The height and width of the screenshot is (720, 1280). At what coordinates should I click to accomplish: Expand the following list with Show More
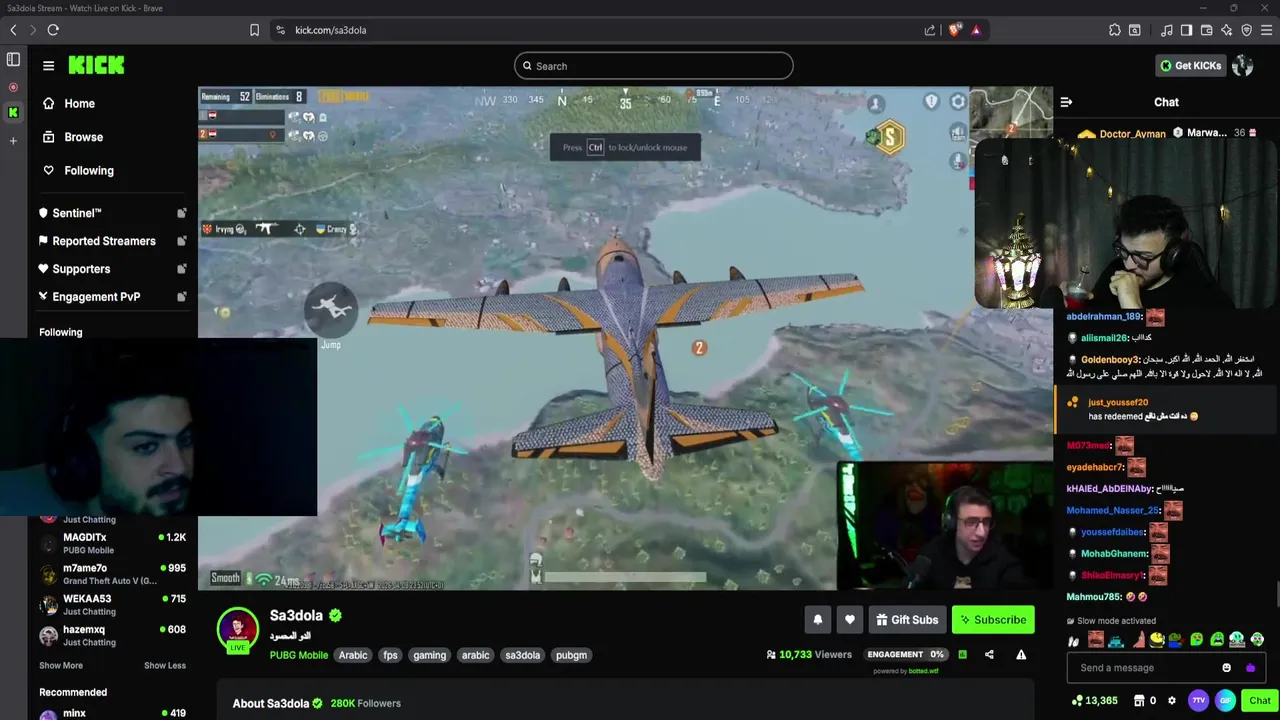point(61,666)
